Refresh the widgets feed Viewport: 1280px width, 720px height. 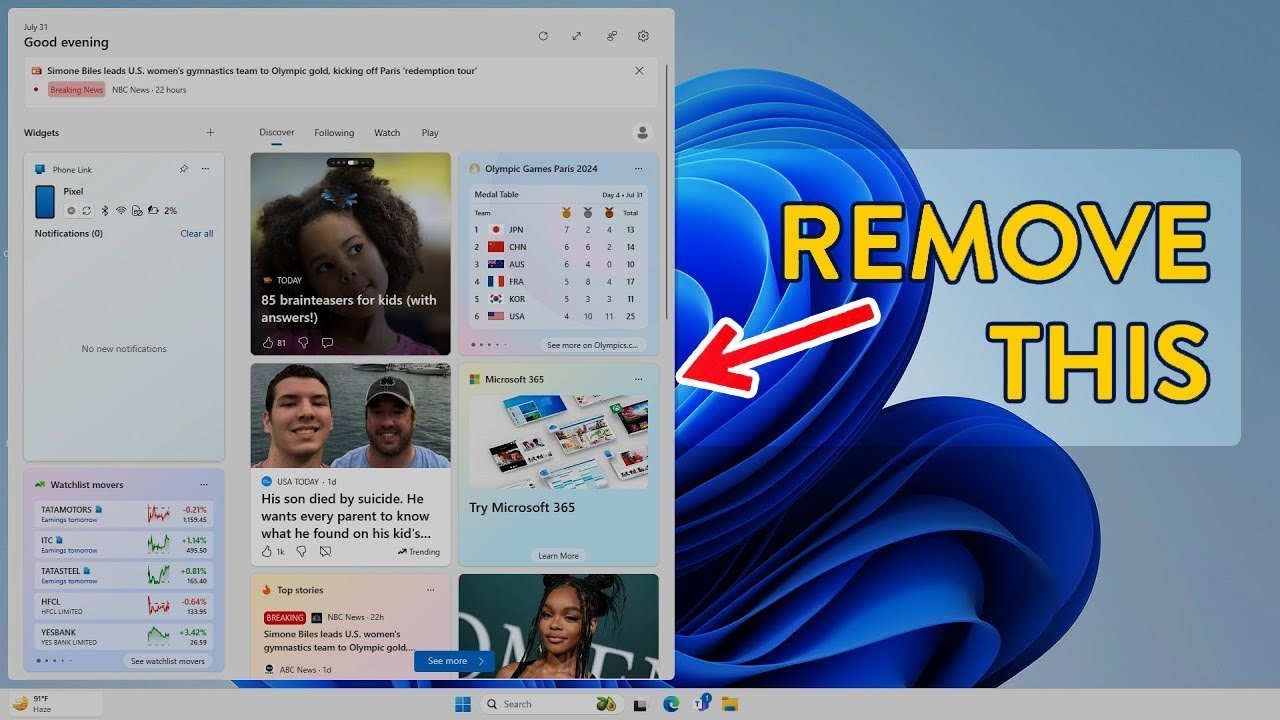543,36
